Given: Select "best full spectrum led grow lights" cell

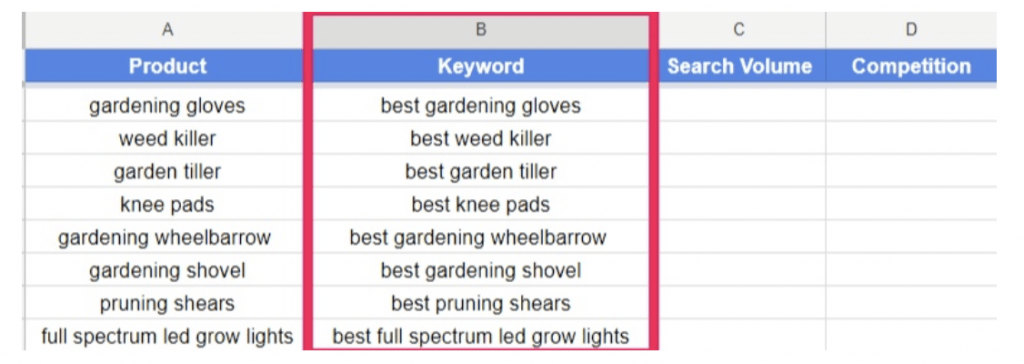Looking at the screenshot, I should coord(481,336).
